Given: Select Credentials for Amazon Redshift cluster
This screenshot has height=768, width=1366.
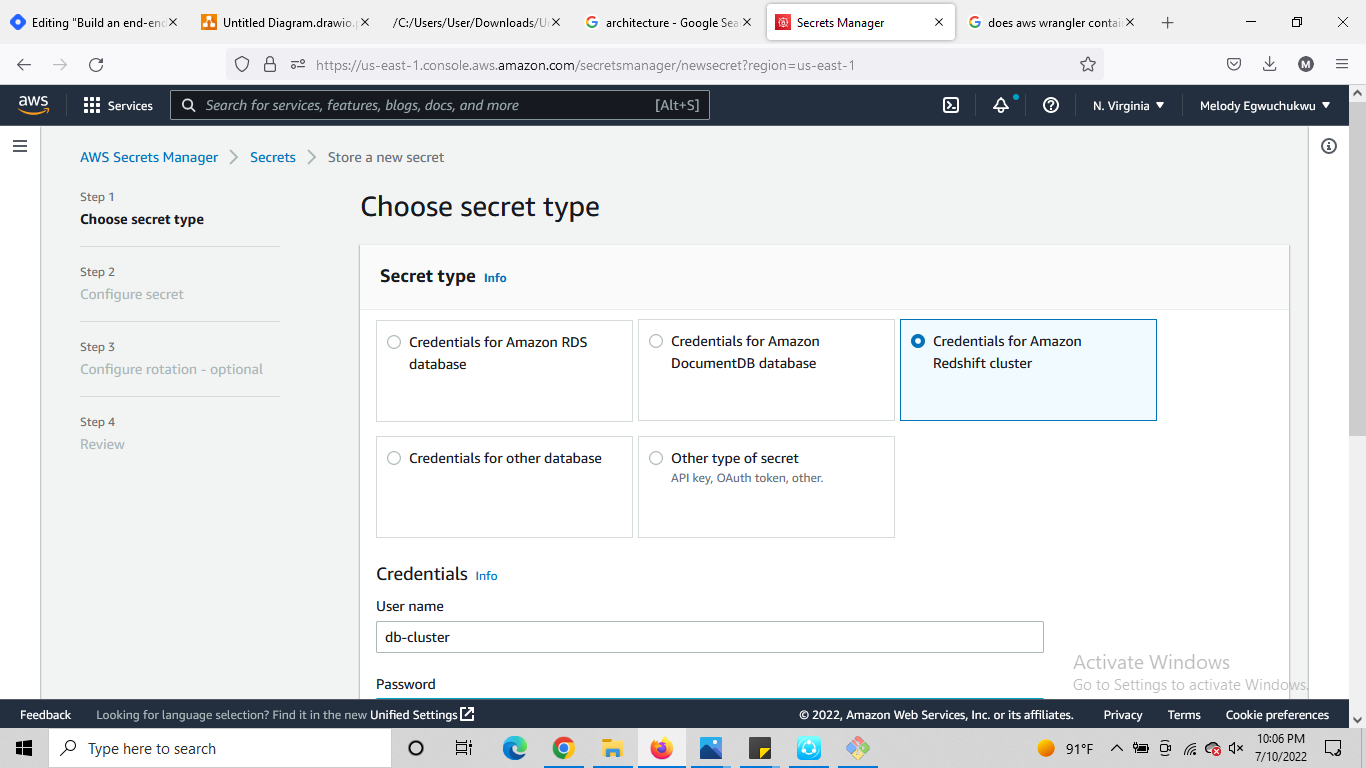Looking at the screenshot, I should (1028, 370).
